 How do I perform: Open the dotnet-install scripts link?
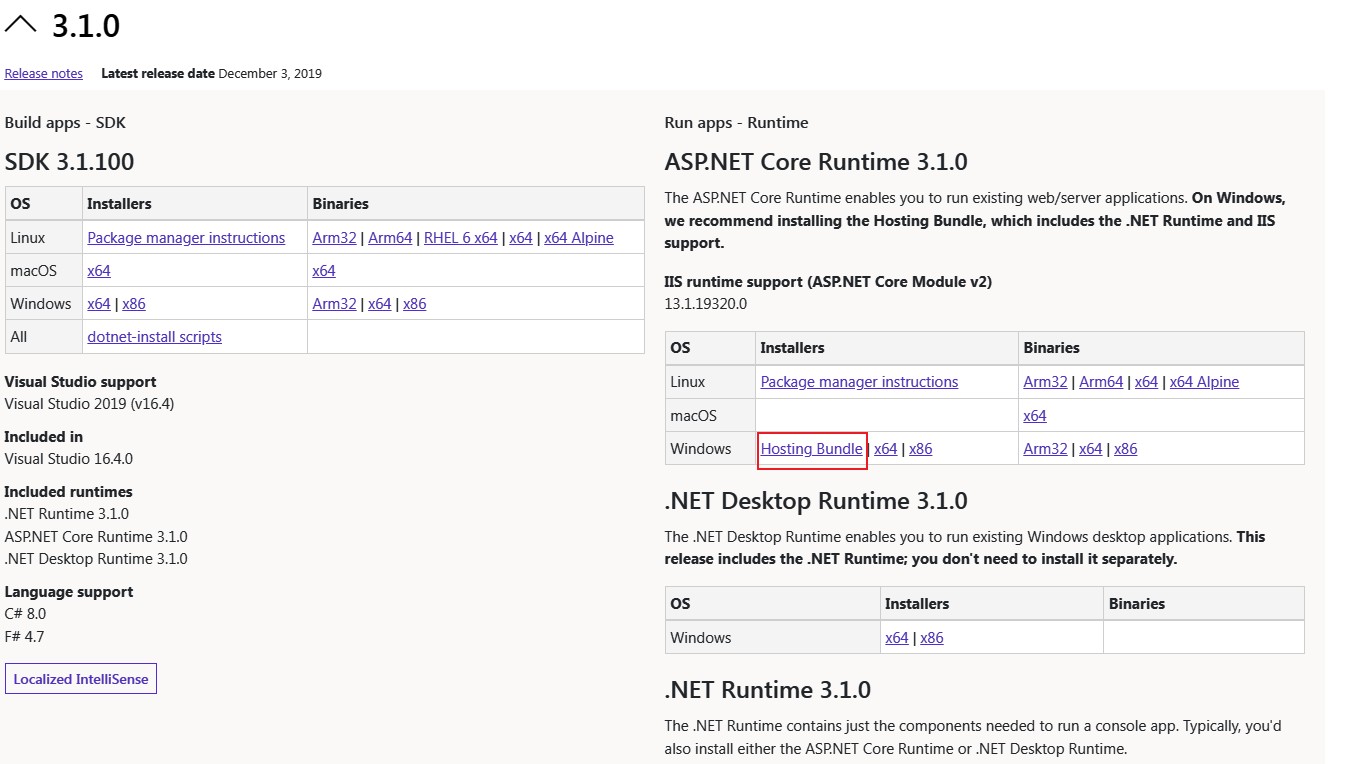tap(154, 337)
